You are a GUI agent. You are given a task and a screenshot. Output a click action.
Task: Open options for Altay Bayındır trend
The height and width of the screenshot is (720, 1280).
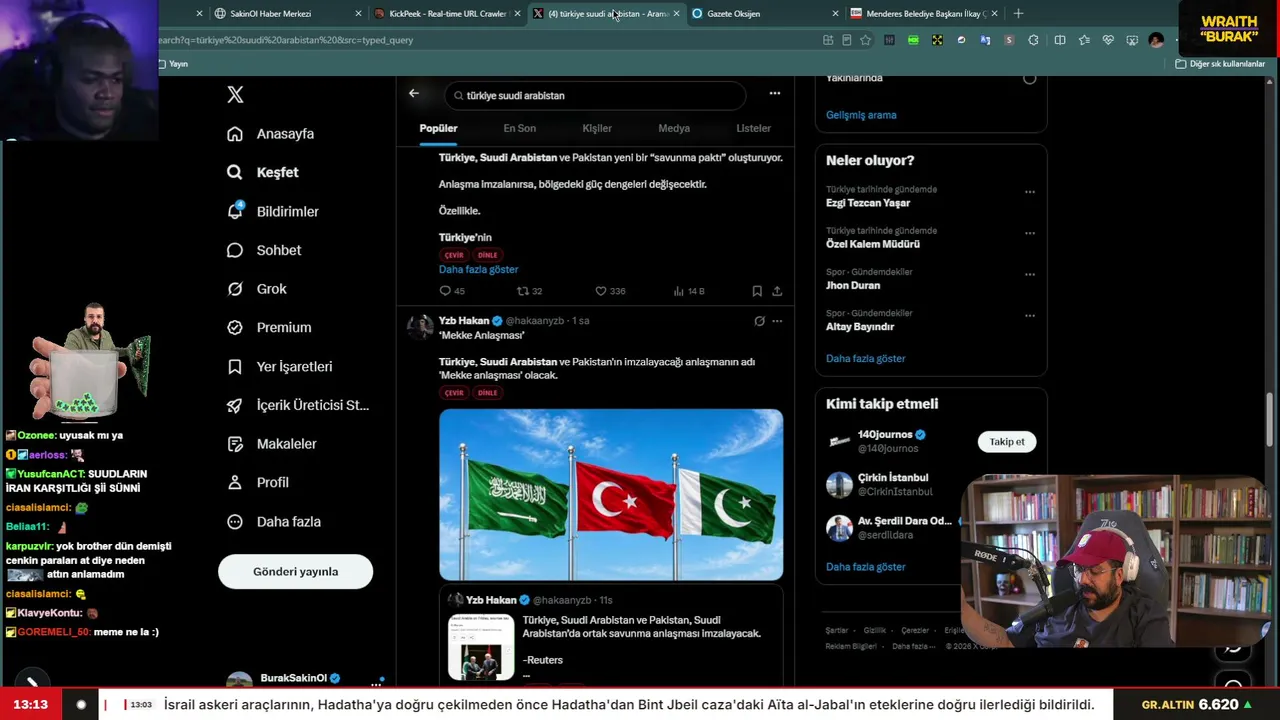pyautogui.click(x=1029, y=316)
